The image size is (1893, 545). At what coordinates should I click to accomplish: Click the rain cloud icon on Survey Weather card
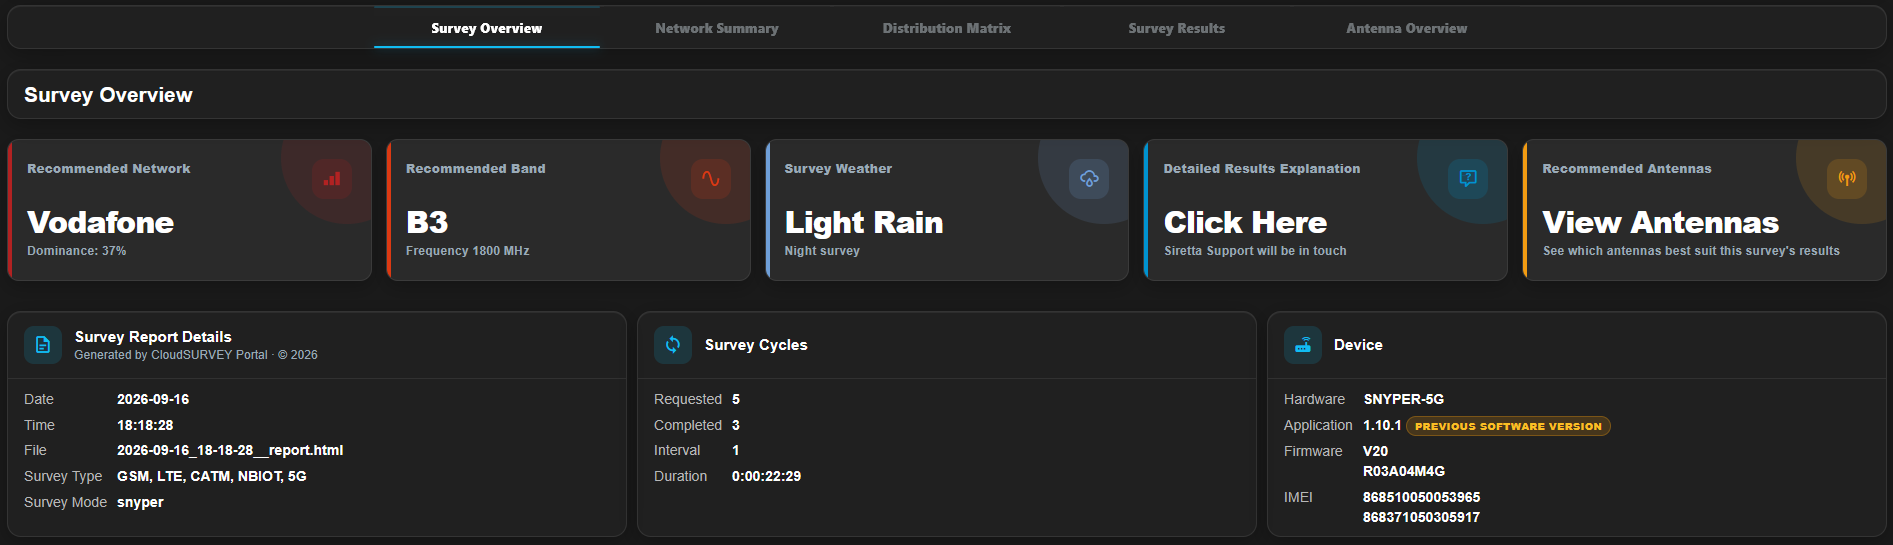click(x=1089, y=179)
